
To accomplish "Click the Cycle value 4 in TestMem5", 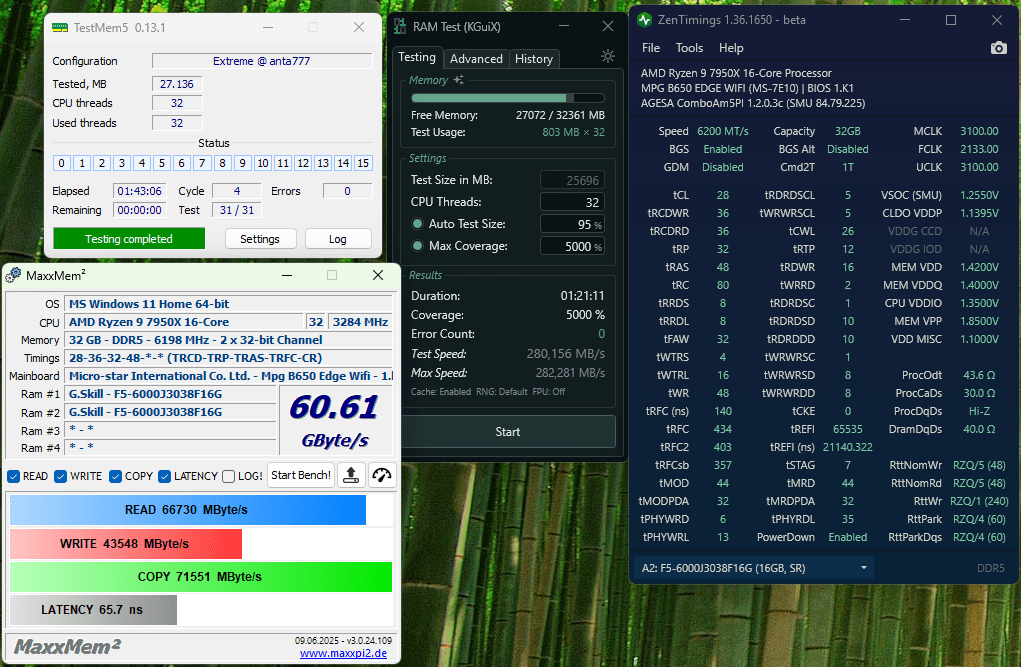I will tap(237, 191).
